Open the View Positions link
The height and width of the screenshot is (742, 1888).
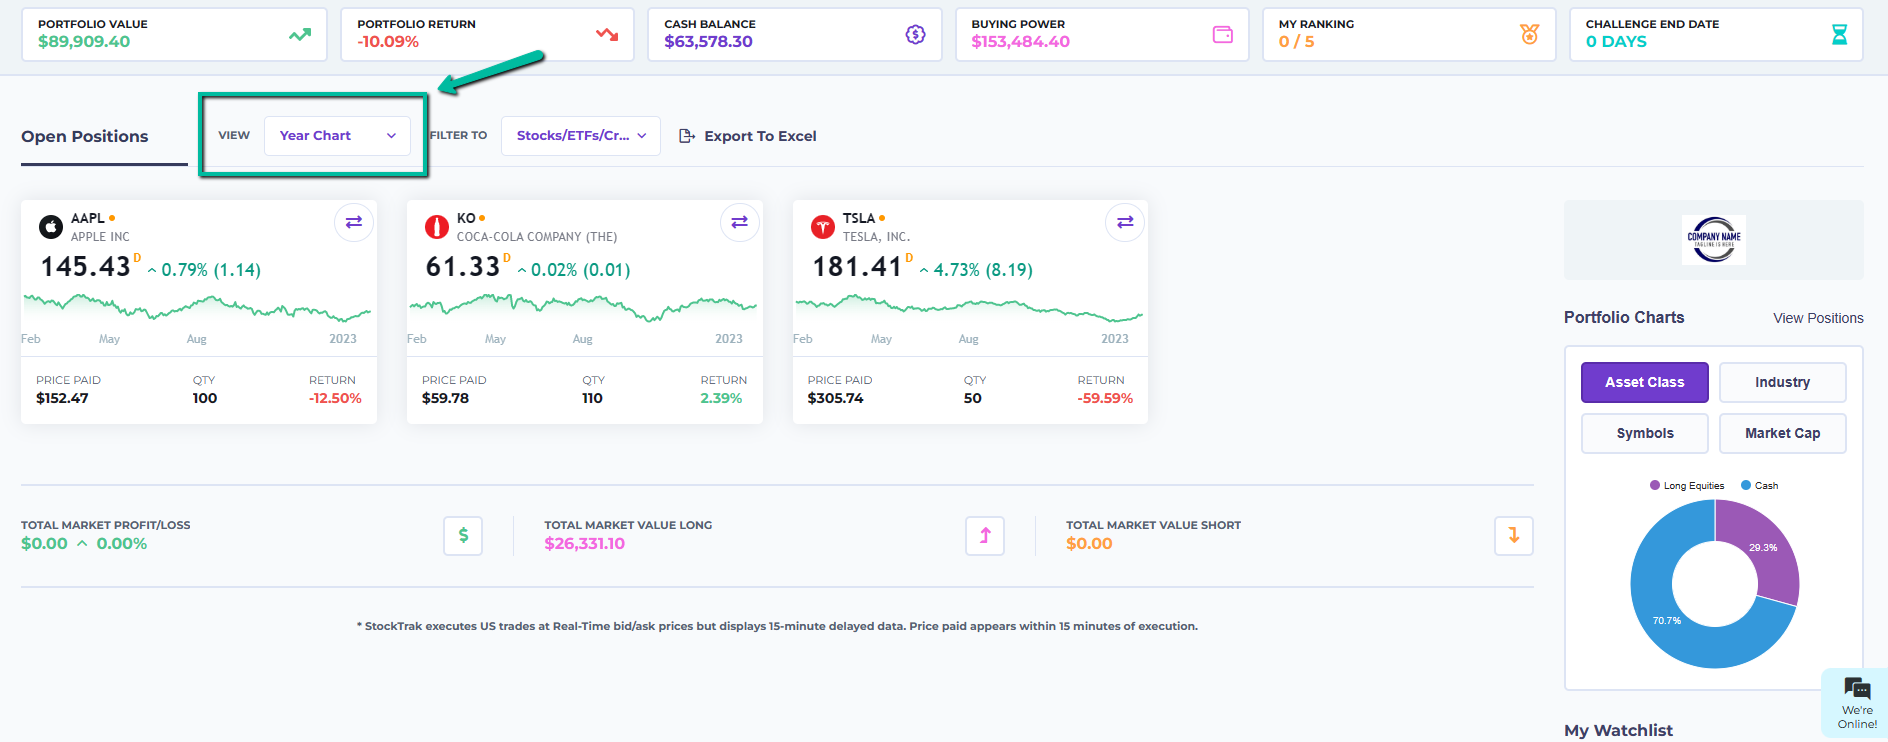(x=1818, y=318)
